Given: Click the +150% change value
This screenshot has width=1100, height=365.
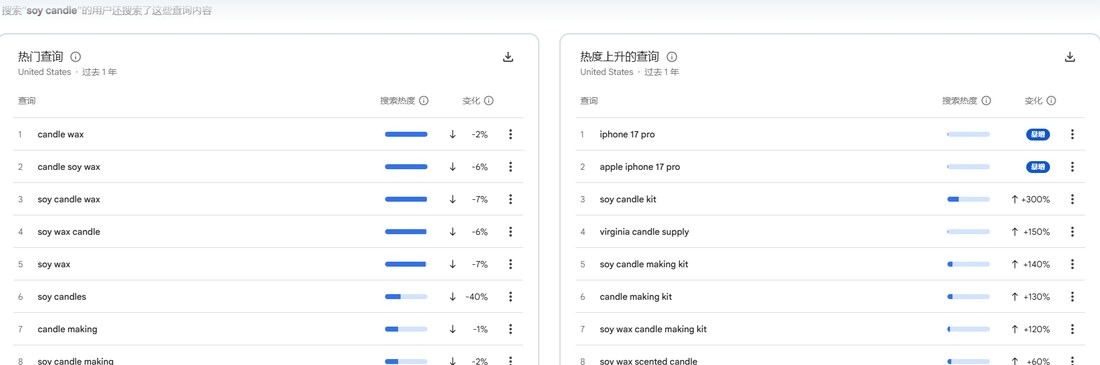Looking at the screenshot, I should (x=1036, y=232).
